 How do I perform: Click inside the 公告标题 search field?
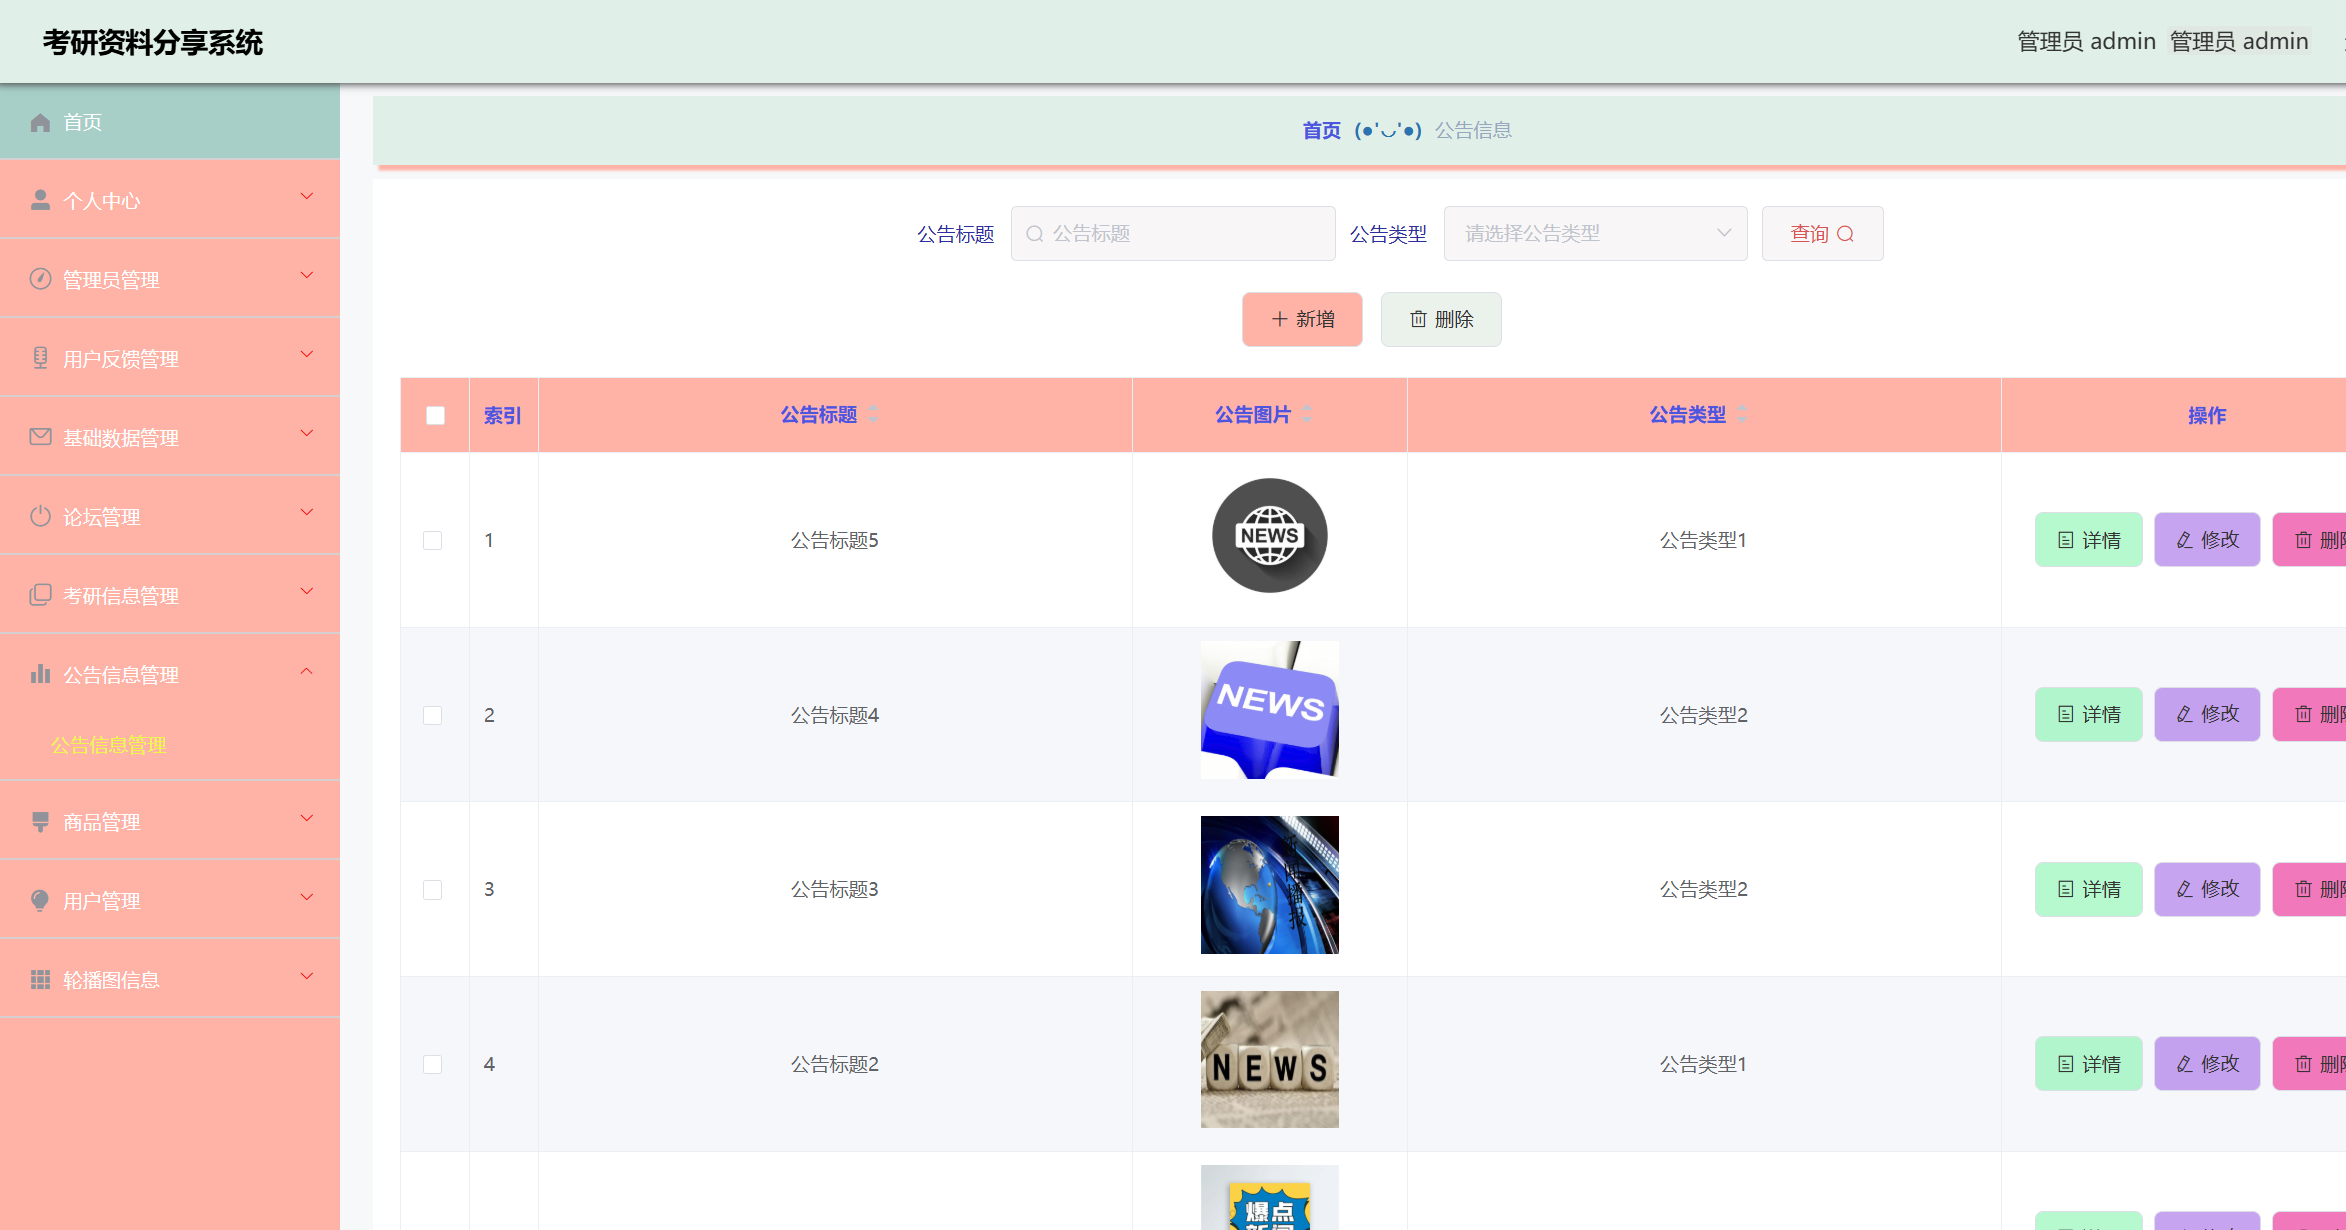tap(1172, 232)
